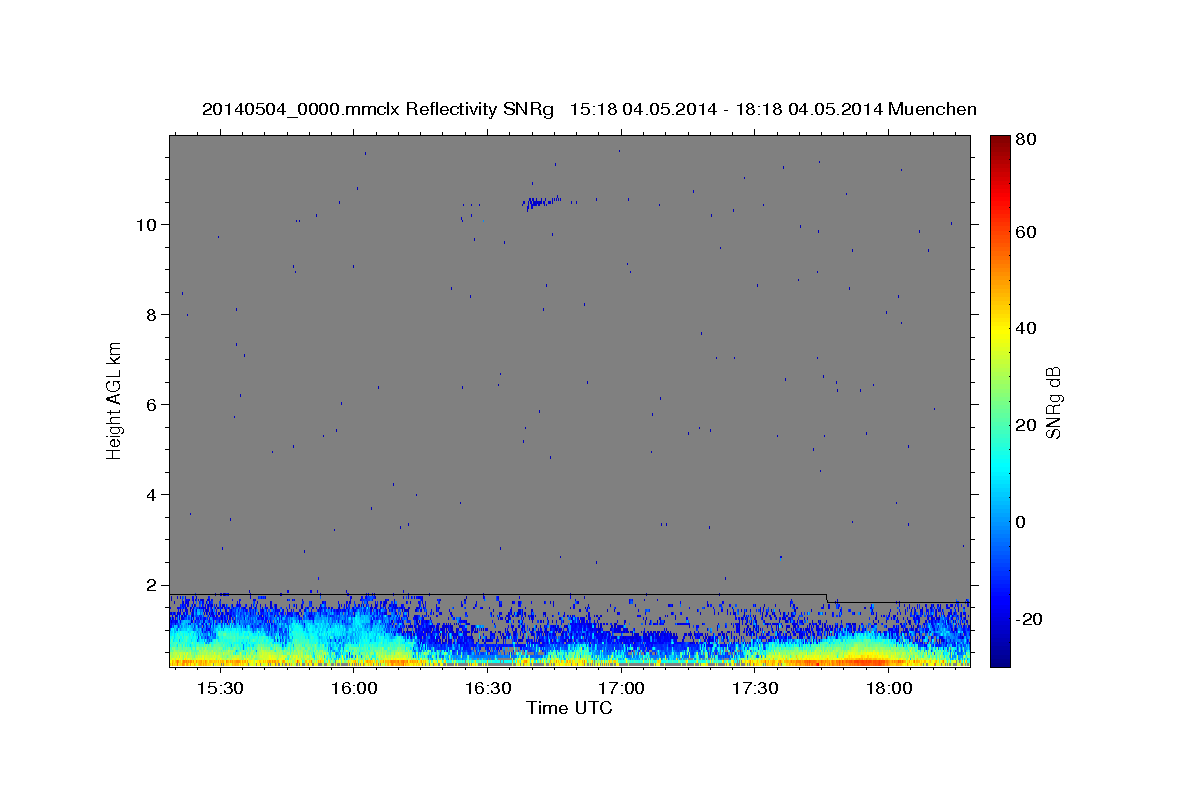Click the dark blue bottom of colorbar
The image size is (1200, 800).
coord(999,656)
